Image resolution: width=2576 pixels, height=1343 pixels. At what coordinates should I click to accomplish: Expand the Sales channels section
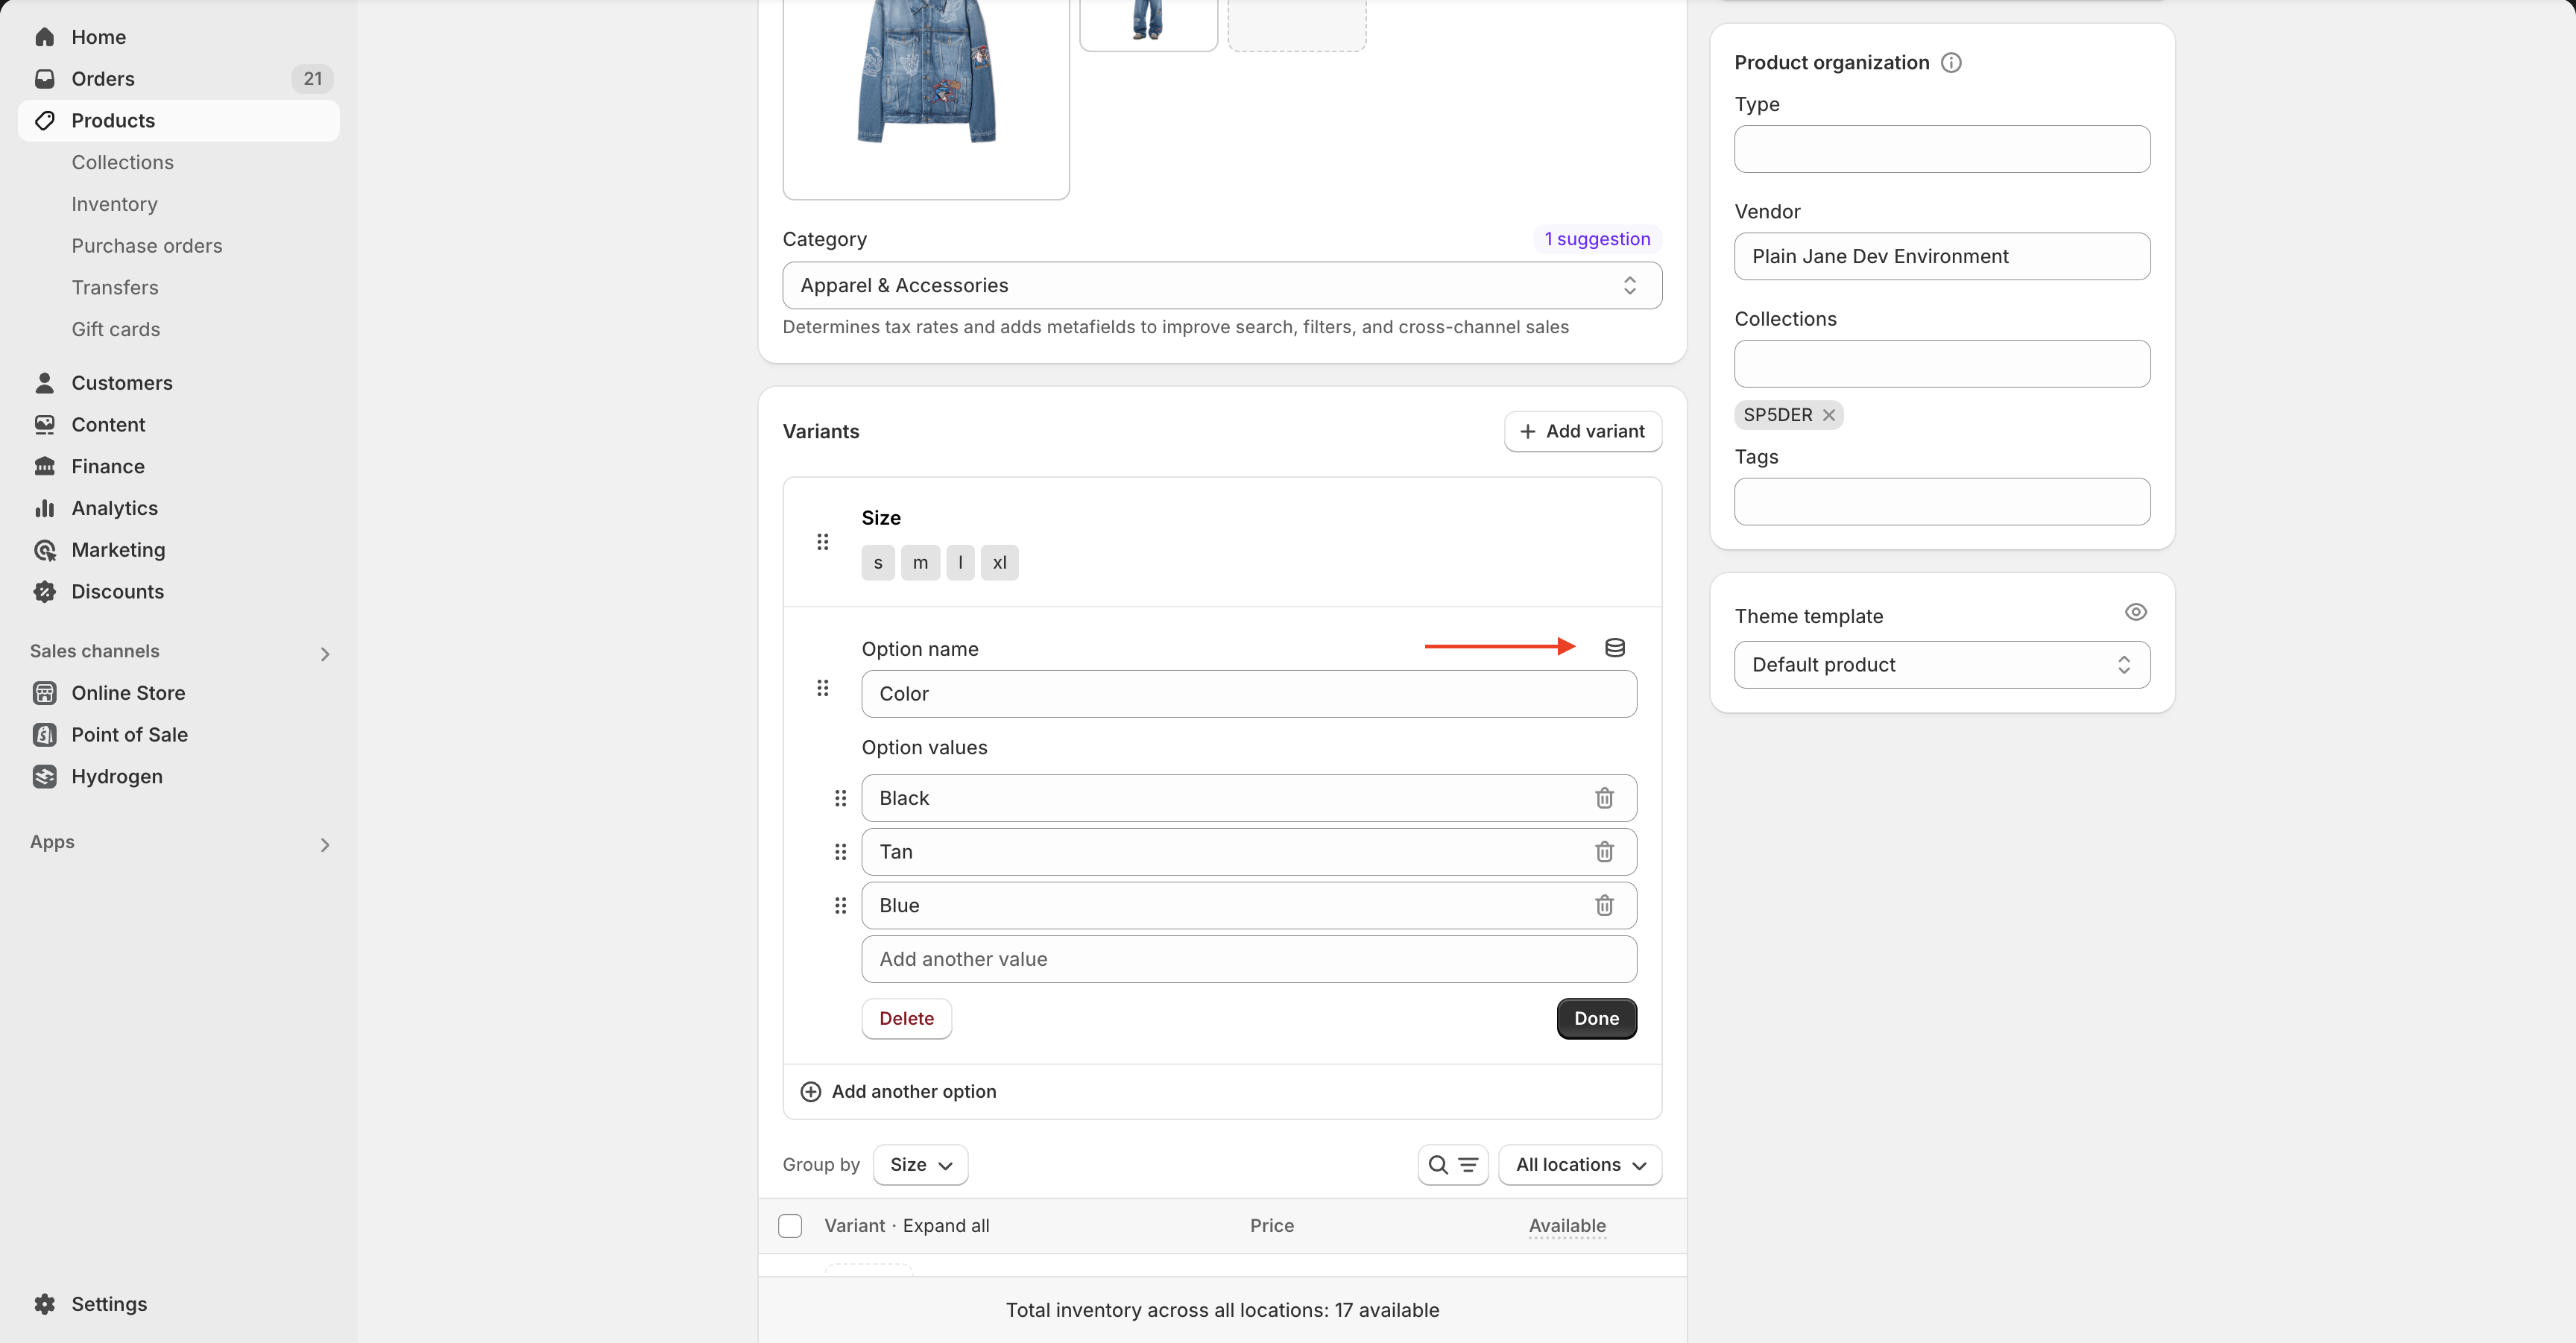(x=324, y=654)
